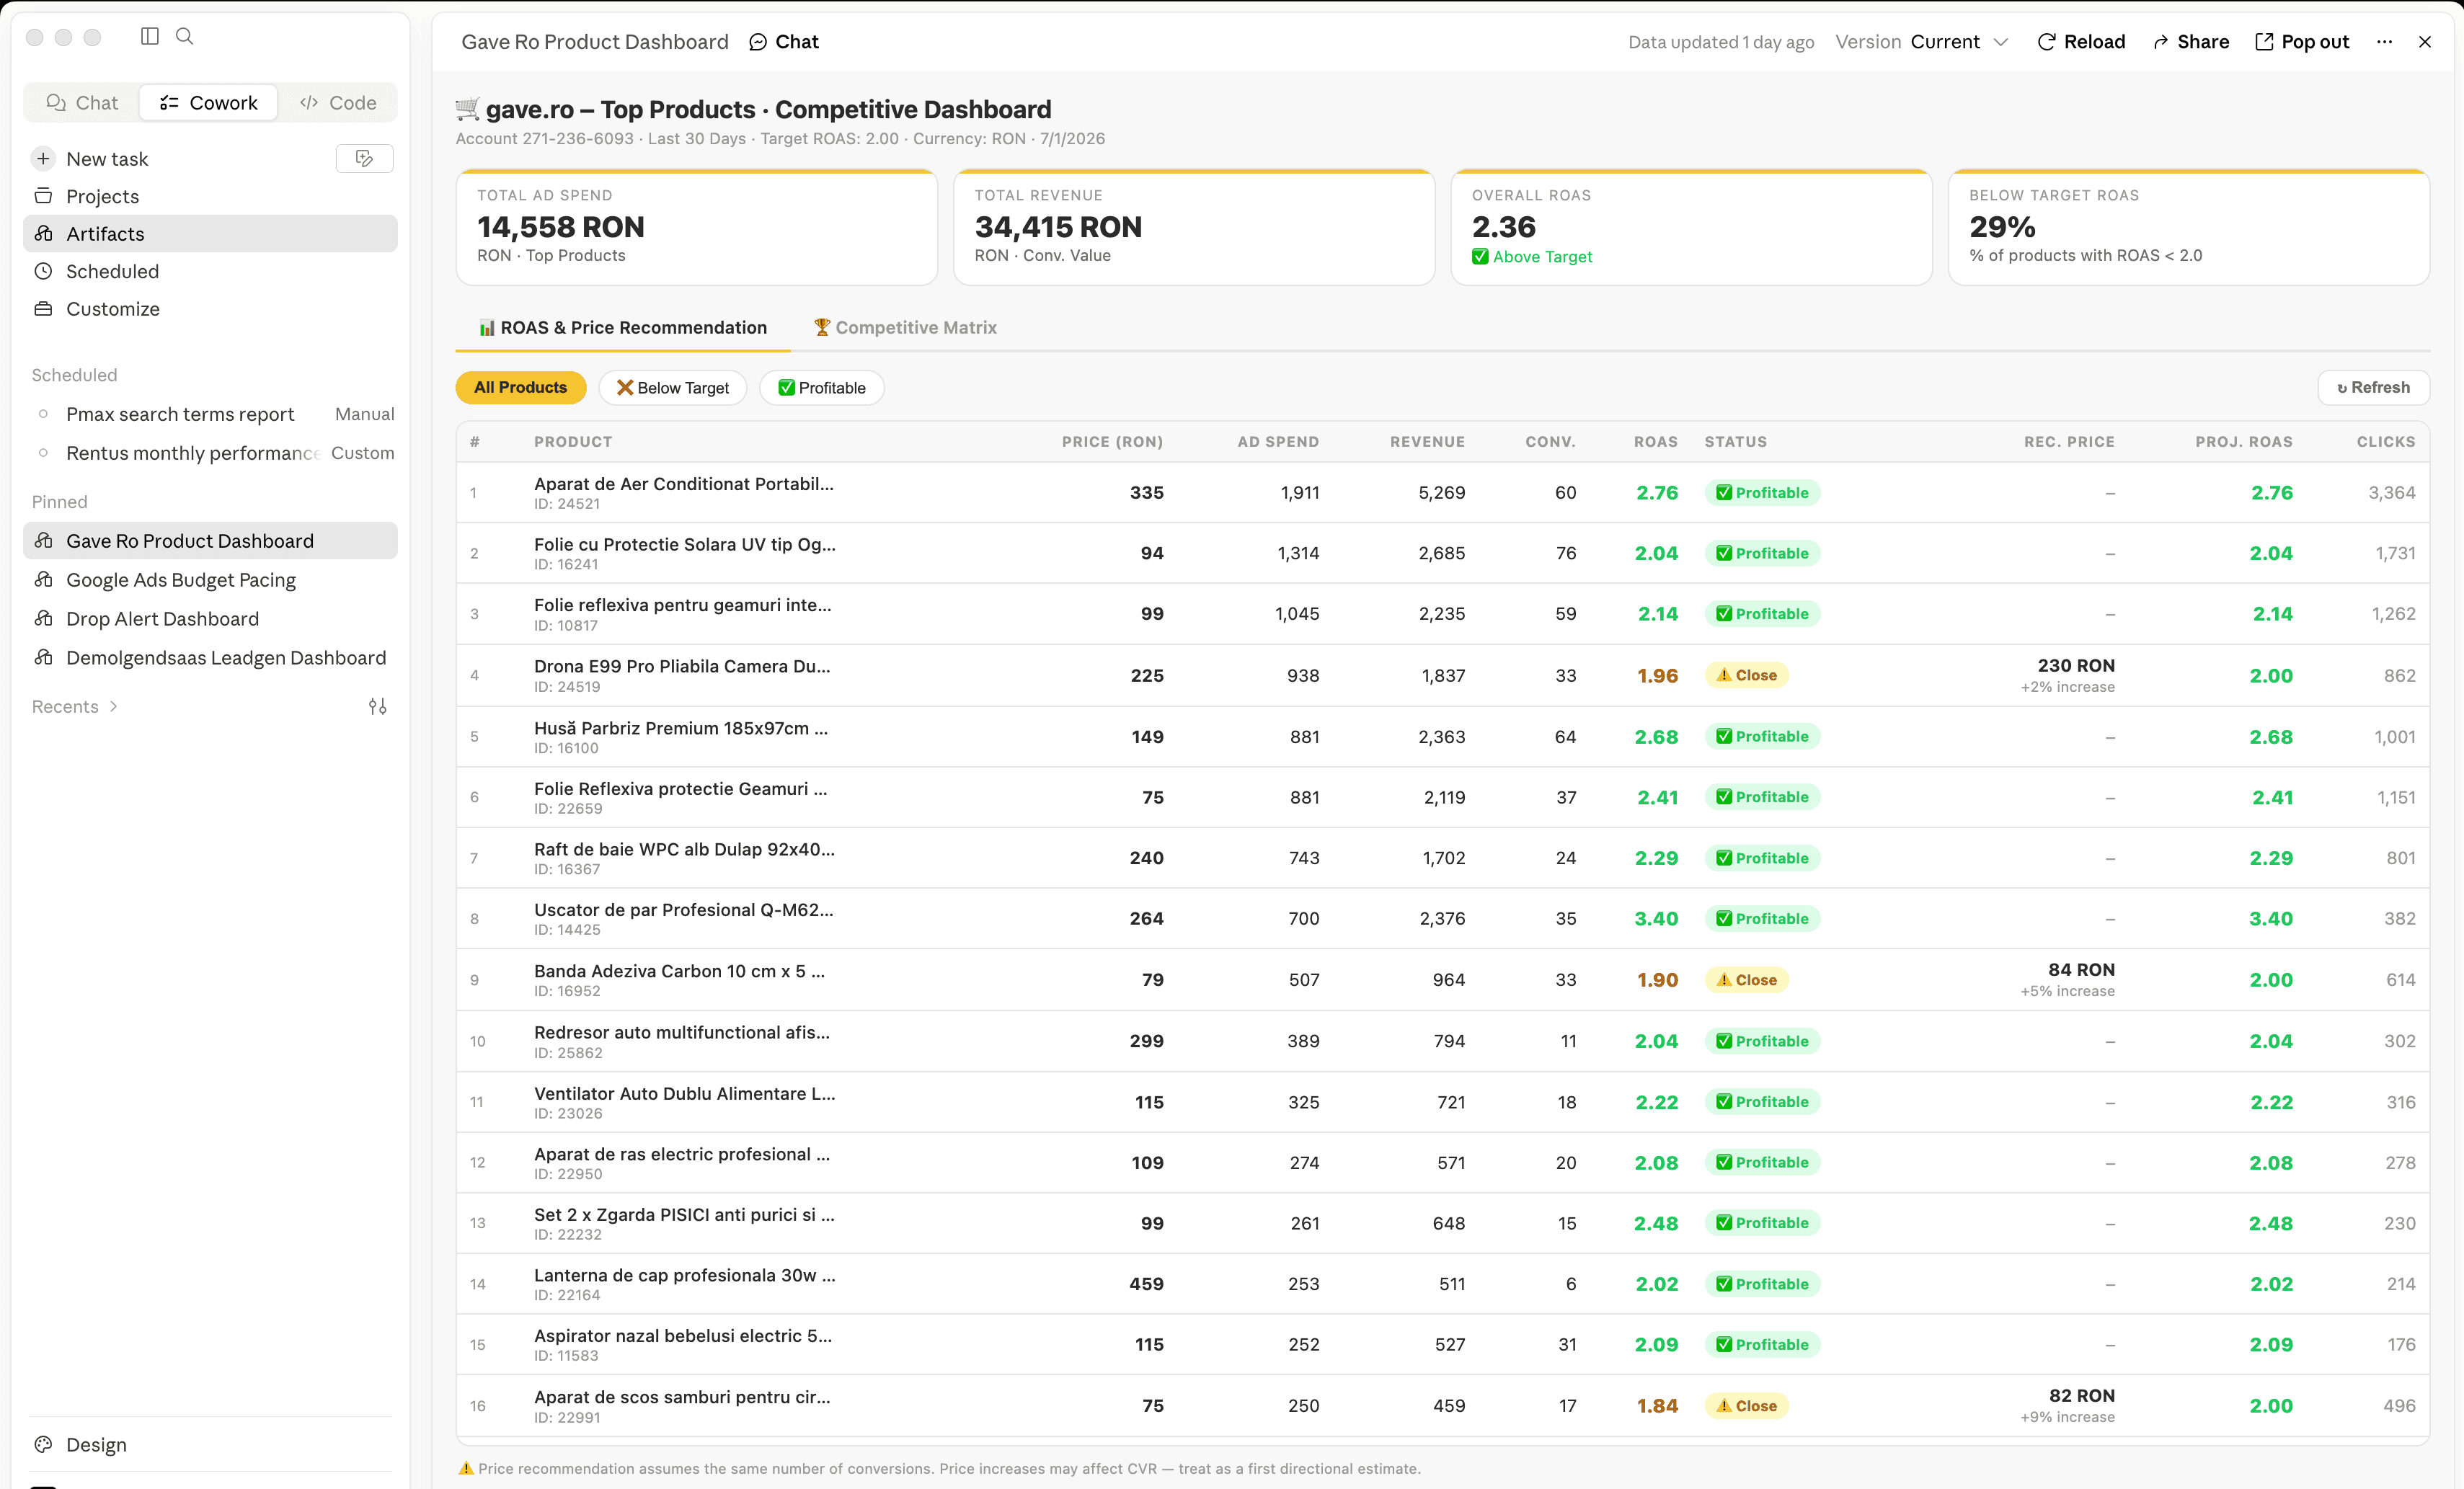Click the new task compose icon

364,158
